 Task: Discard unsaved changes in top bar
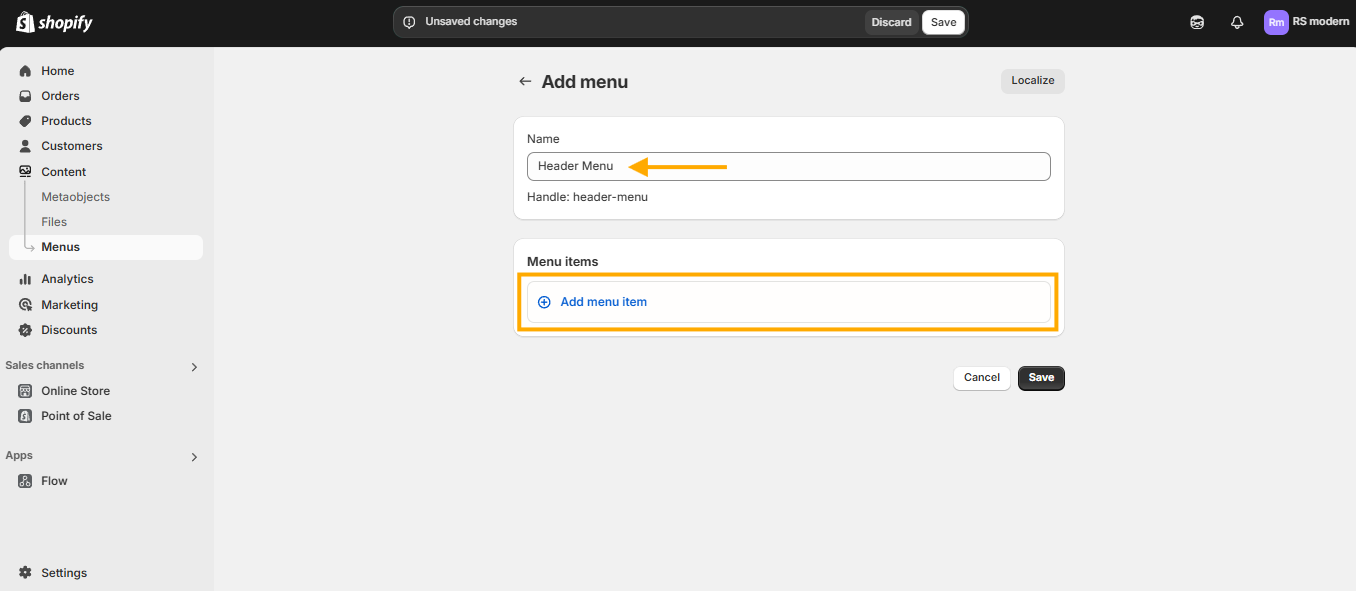[x=891, y=22]
